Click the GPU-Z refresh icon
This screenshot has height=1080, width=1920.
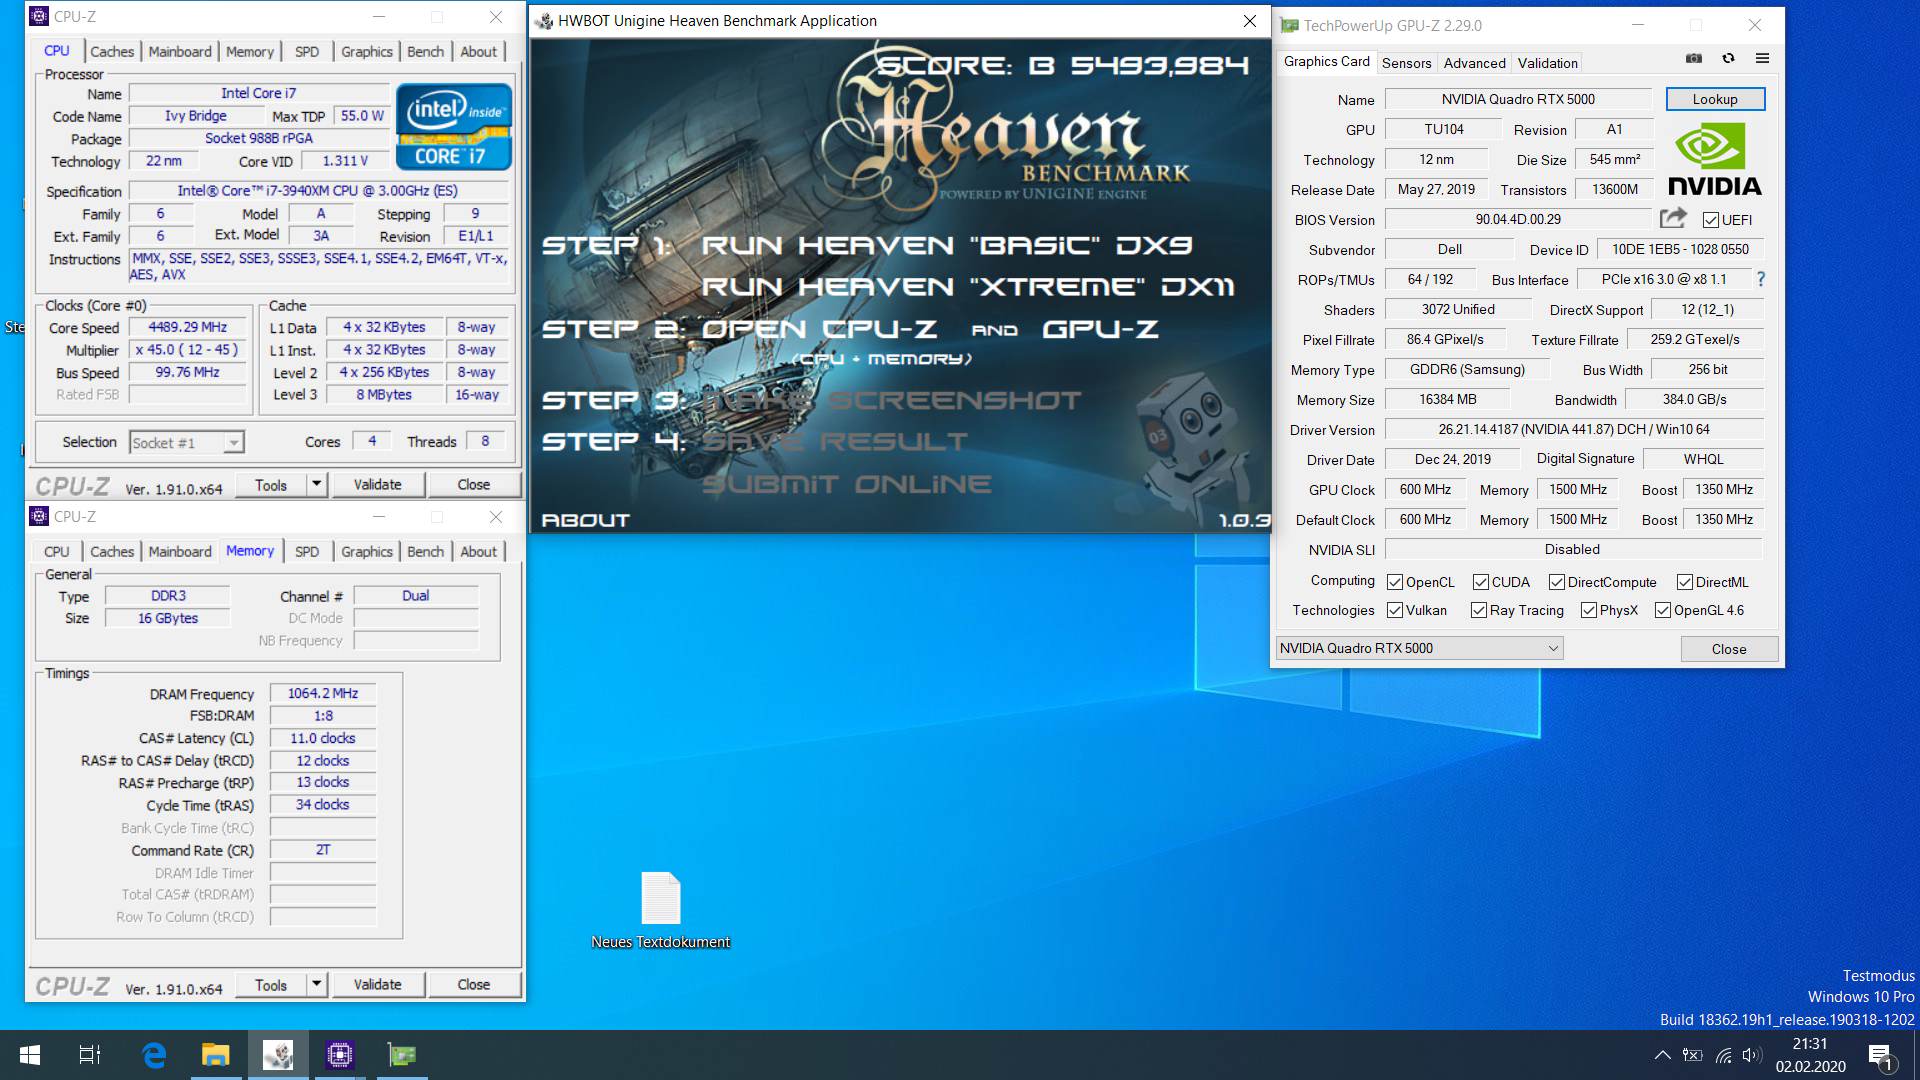1728,59
